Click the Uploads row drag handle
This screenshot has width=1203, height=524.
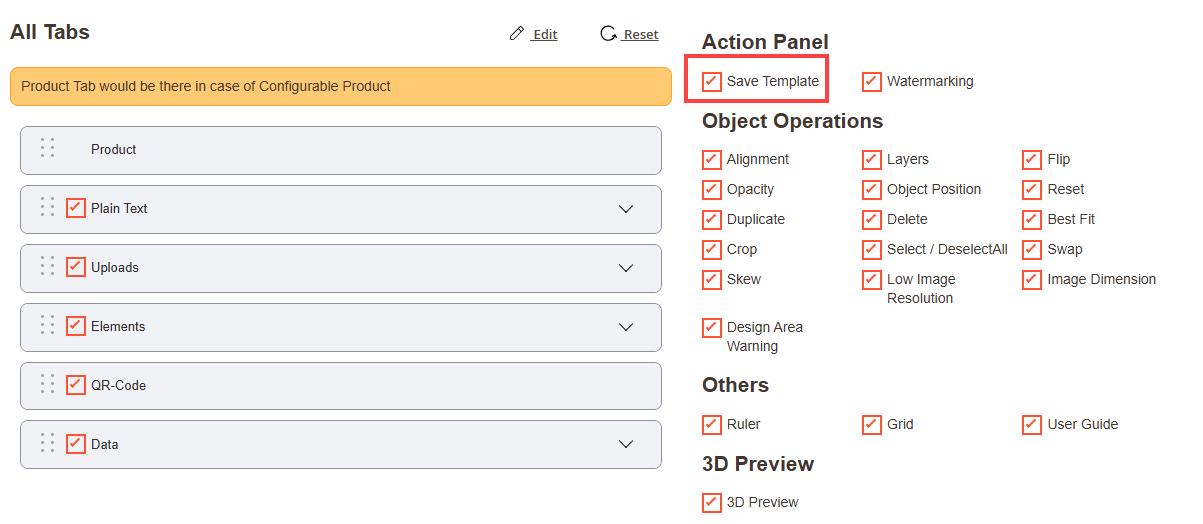[47, 266]
